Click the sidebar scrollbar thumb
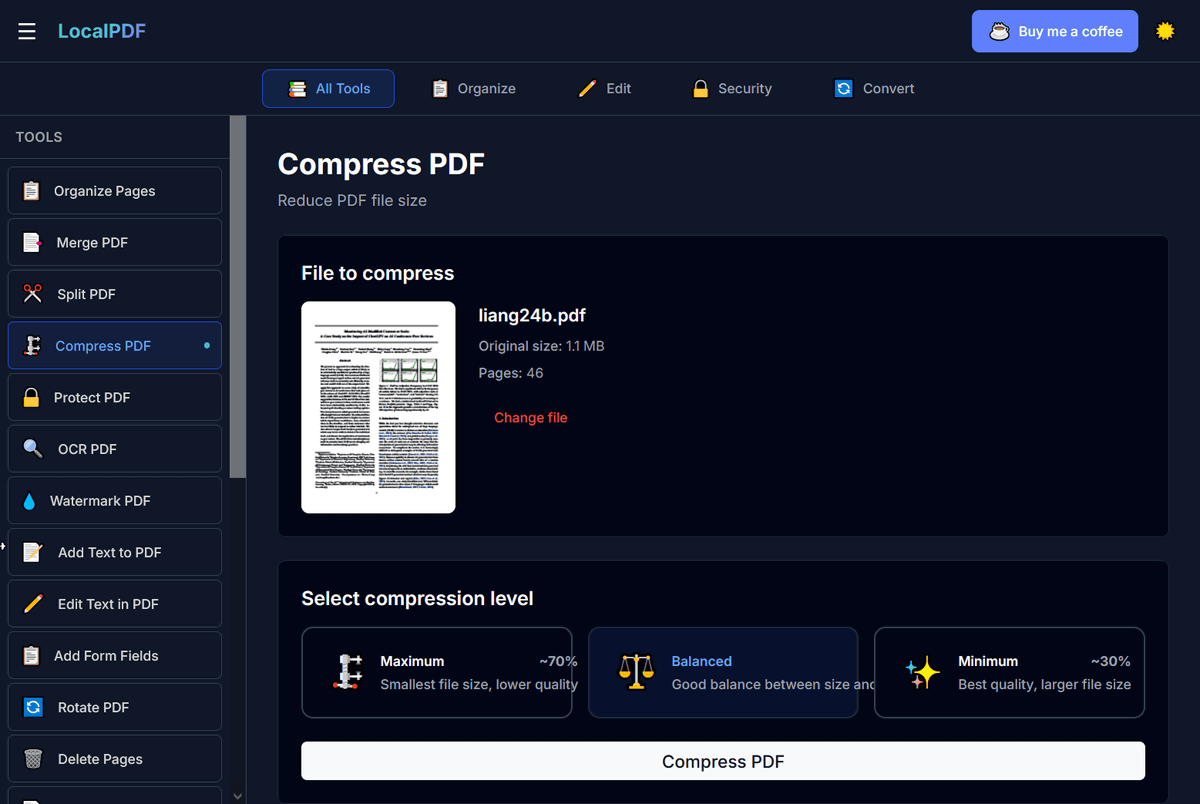 click(x=237, y=296)
